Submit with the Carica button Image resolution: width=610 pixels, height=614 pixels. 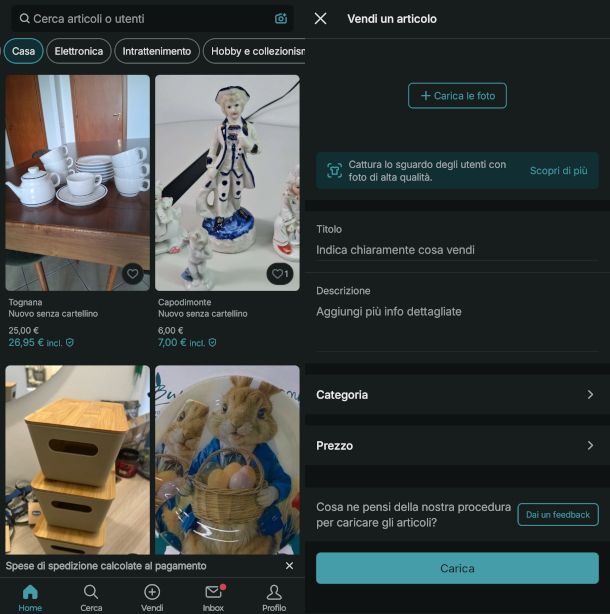tap(457, 568)
